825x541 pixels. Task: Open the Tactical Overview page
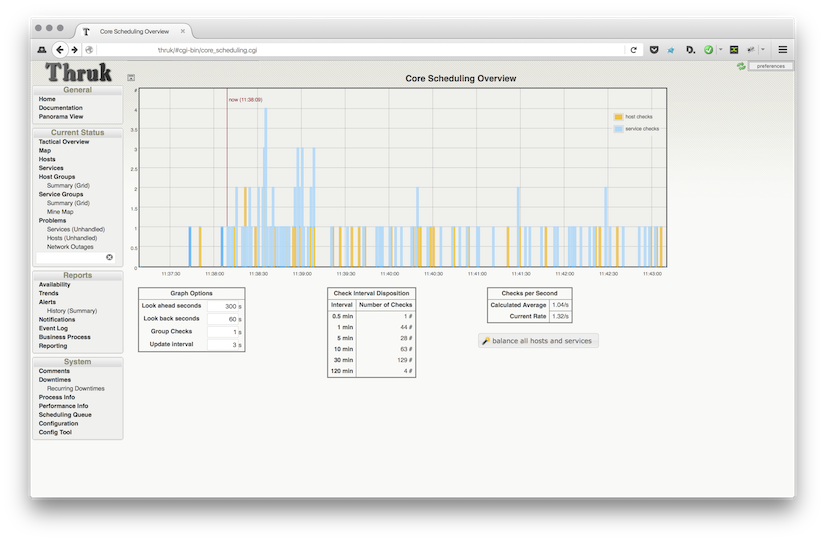pos(64,142)
